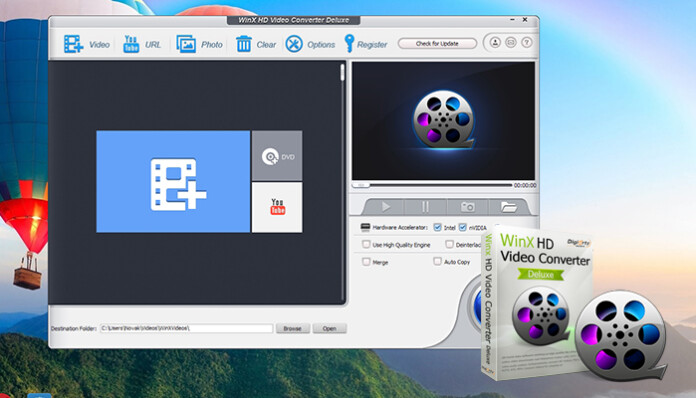
Task: Click the file list vertical scrollbar
Action: point(342,182)
